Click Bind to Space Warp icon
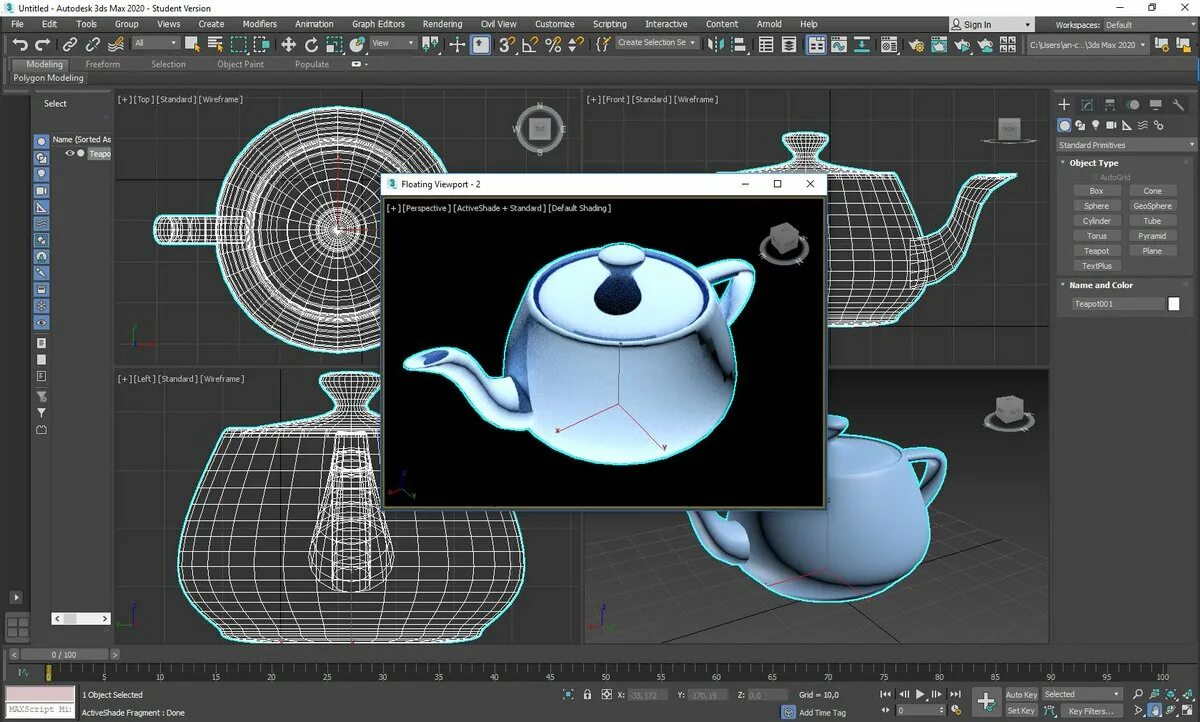The height and width of the screenshot is (722, 1200). pyautogui.click(x=116, y=44)
